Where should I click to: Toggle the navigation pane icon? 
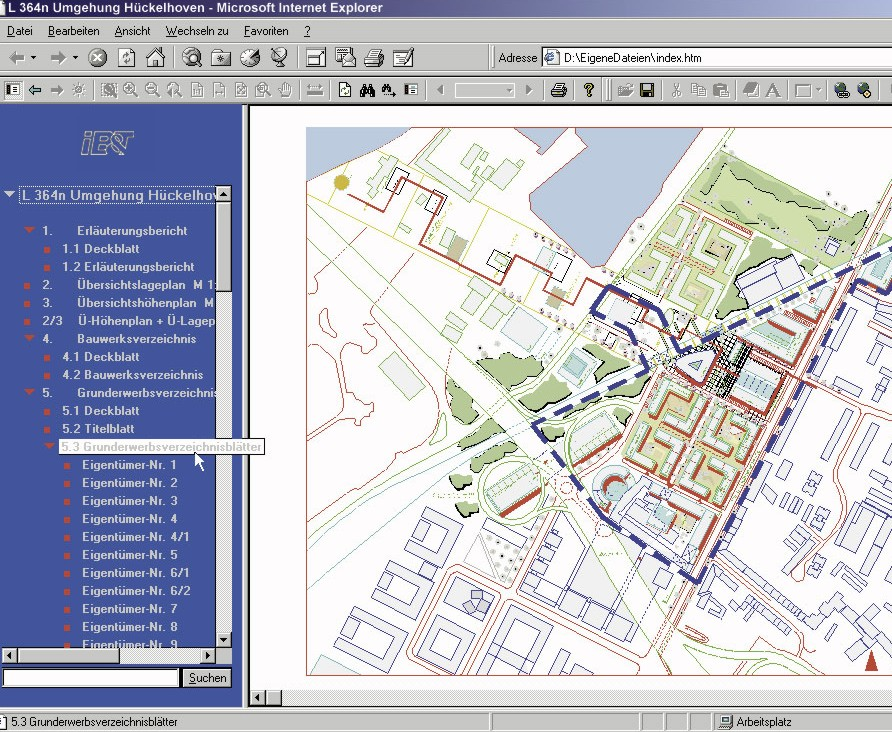click(x=13, y=90)
